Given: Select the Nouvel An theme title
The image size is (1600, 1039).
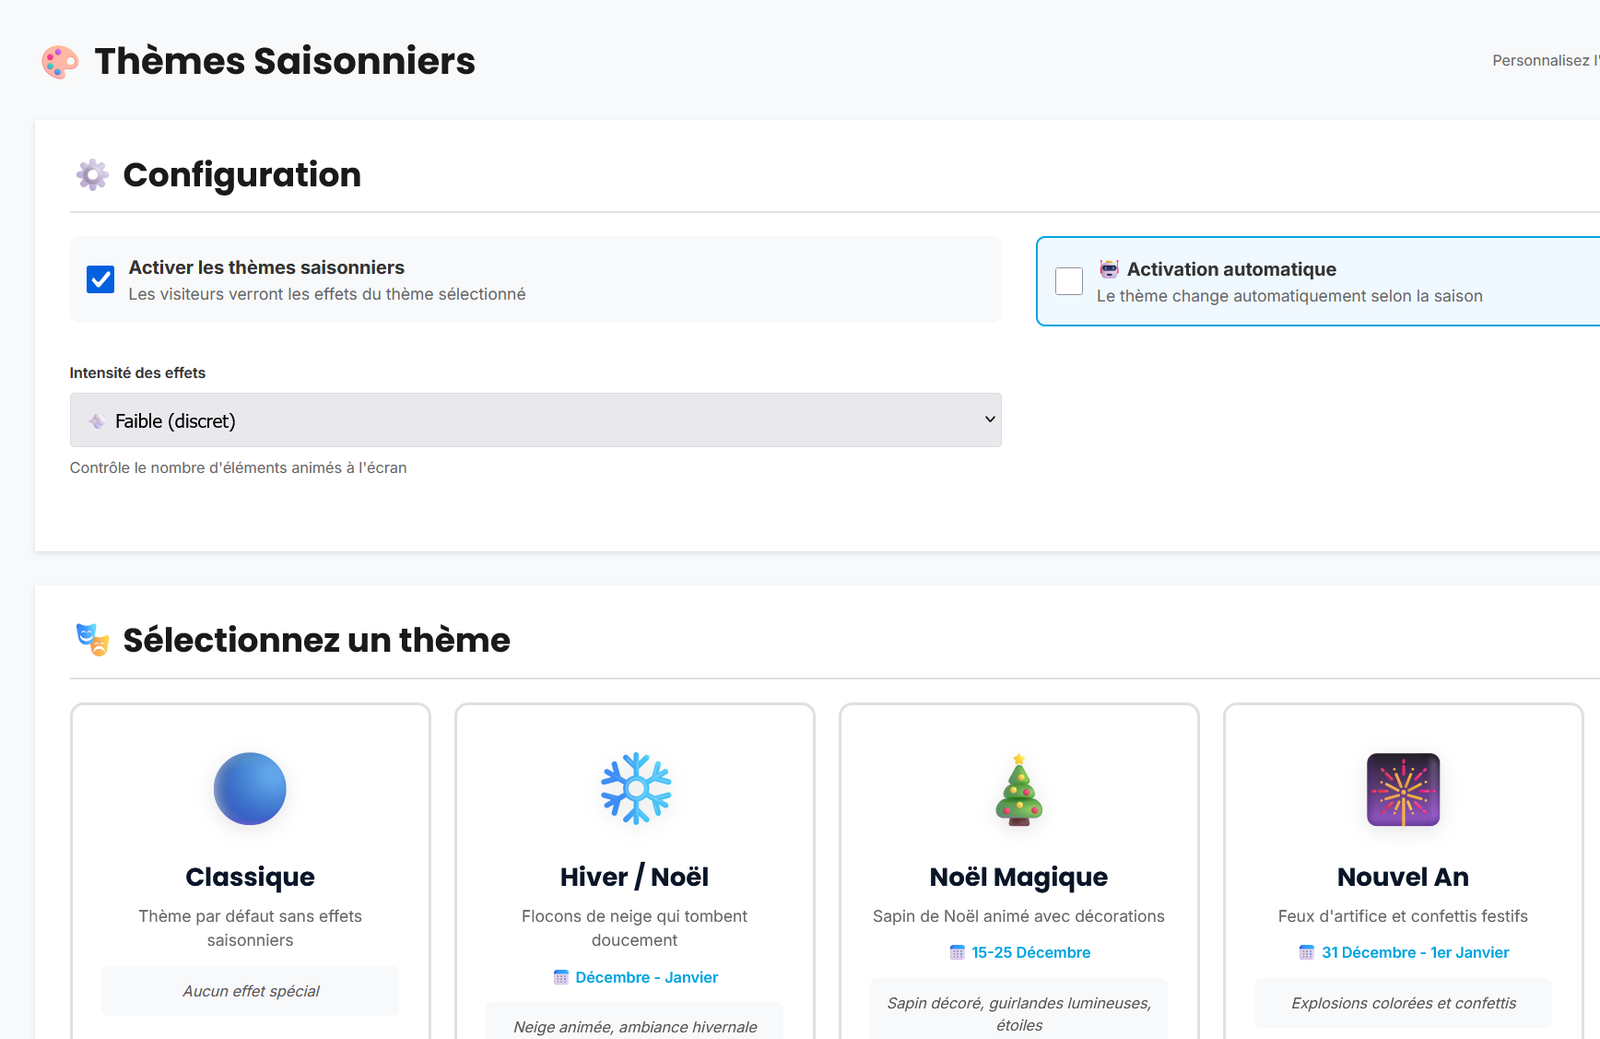Looking at the screenshot, I should tap(1403, 877).
